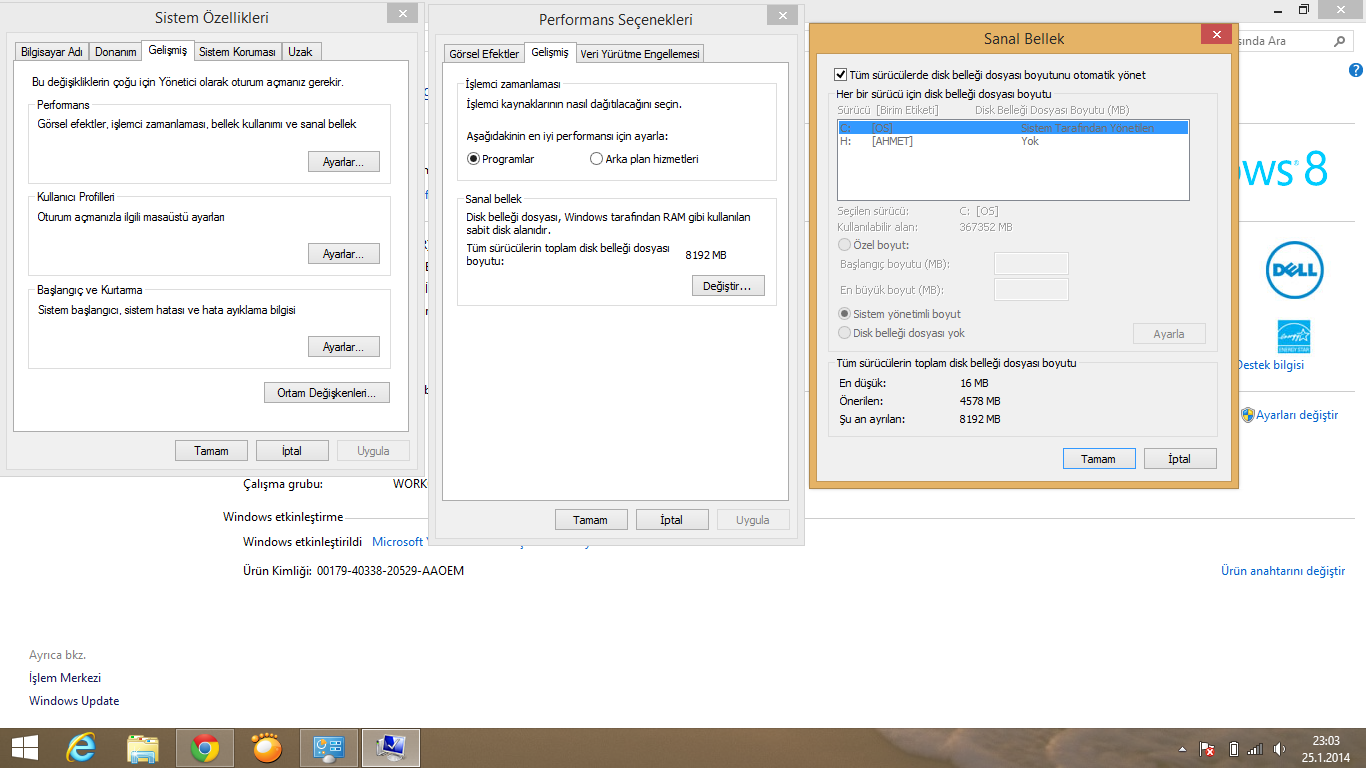Show hidden tray icons arrow
The width and height of the screenshot is (1366, 768).
pyautogui.click(x=1184, y=749)
